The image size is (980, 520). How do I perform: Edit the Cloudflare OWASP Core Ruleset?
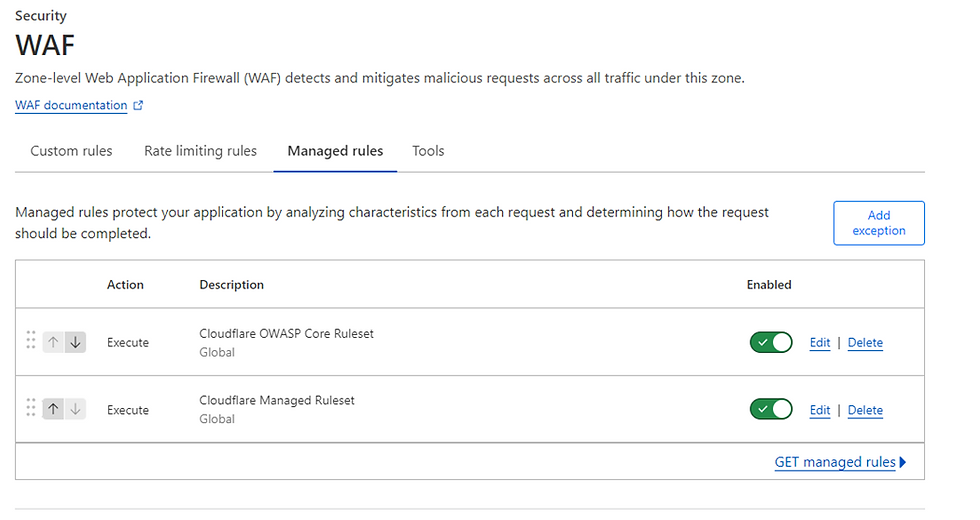click(820, 343)
